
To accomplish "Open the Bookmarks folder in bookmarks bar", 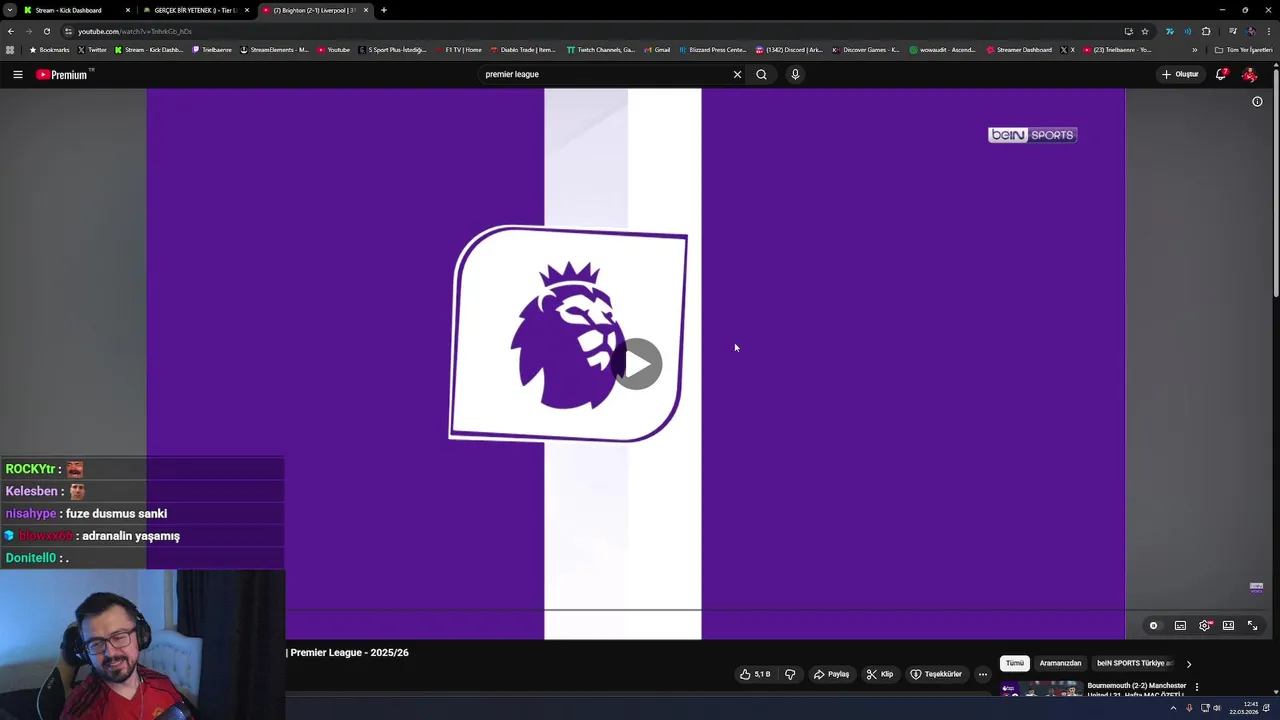I will (x=50, y=50).
